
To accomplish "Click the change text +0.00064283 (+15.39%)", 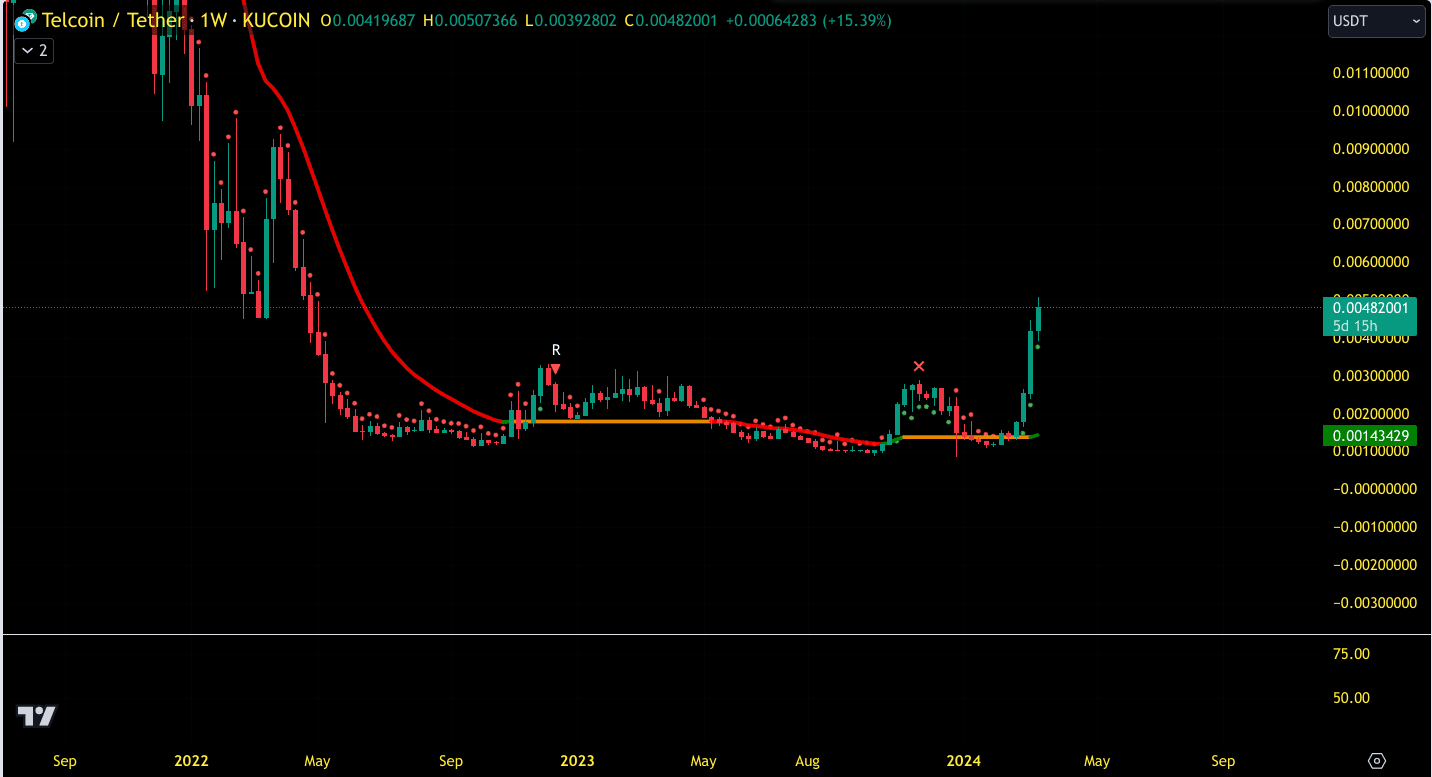I will [807, 20].
